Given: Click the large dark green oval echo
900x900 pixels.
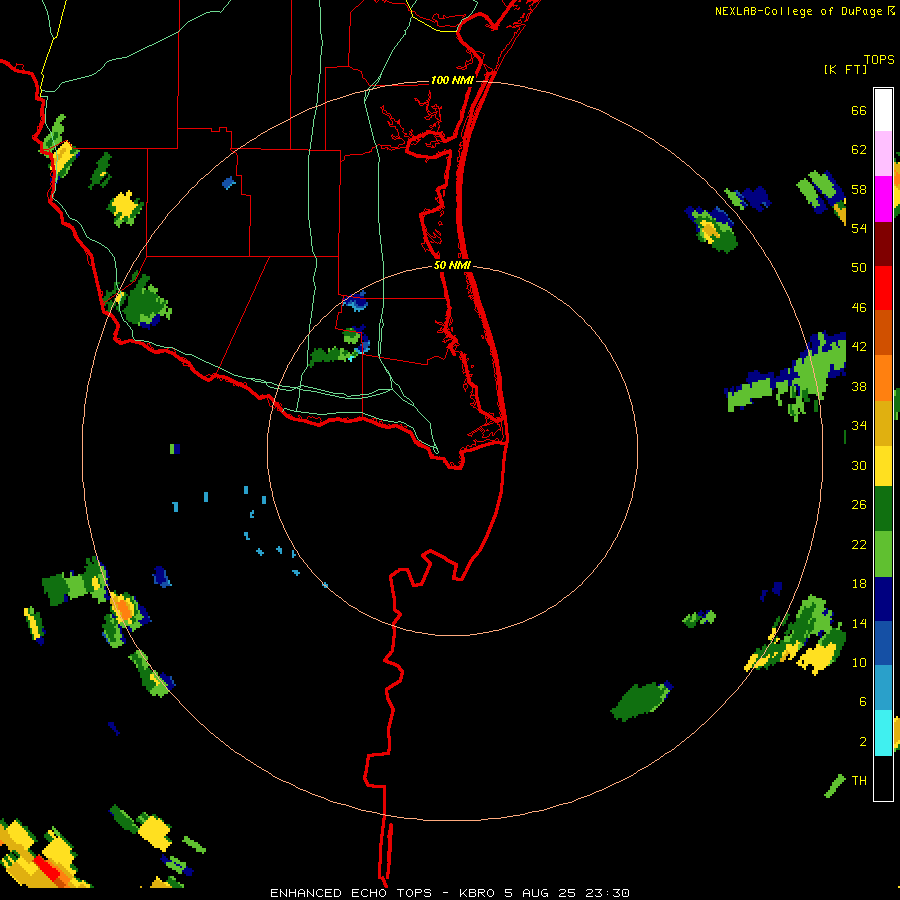Looking at the screenshot, I should 640,701.
